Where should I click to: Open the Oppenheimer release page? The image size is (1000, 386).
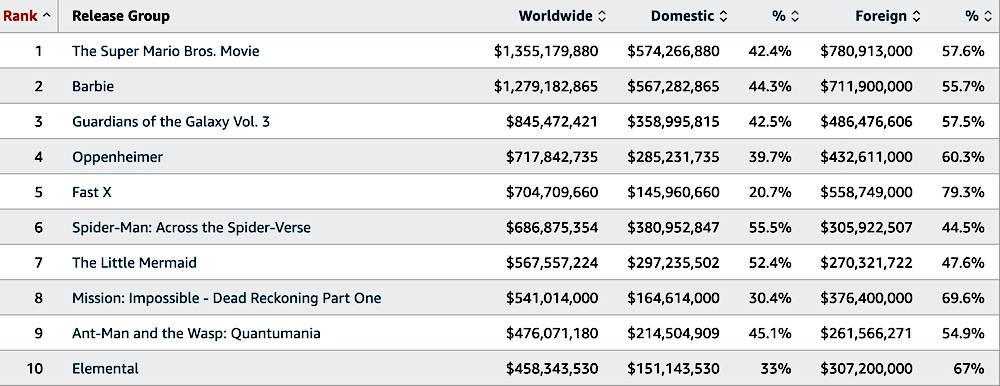[x=117, y=157]
